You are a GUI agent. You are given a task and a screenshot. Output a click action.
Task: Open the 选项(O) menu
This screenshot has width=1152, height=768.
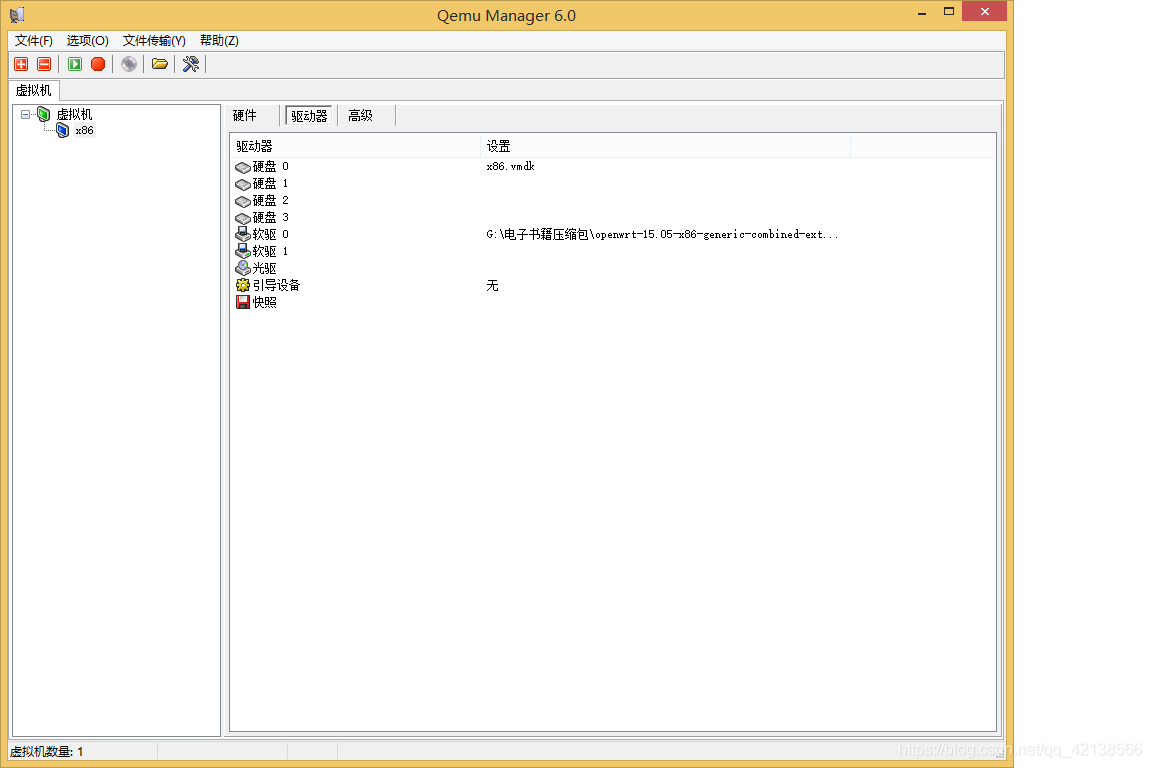click(x=87, y=40)
